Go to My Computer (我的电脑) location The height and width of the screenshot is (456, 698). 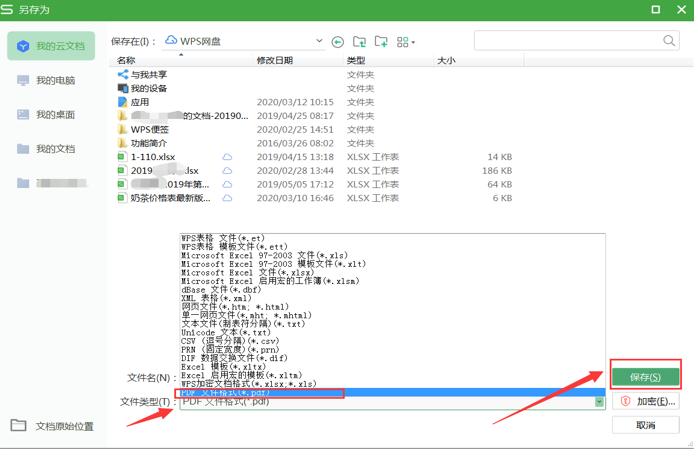(46, 81)
